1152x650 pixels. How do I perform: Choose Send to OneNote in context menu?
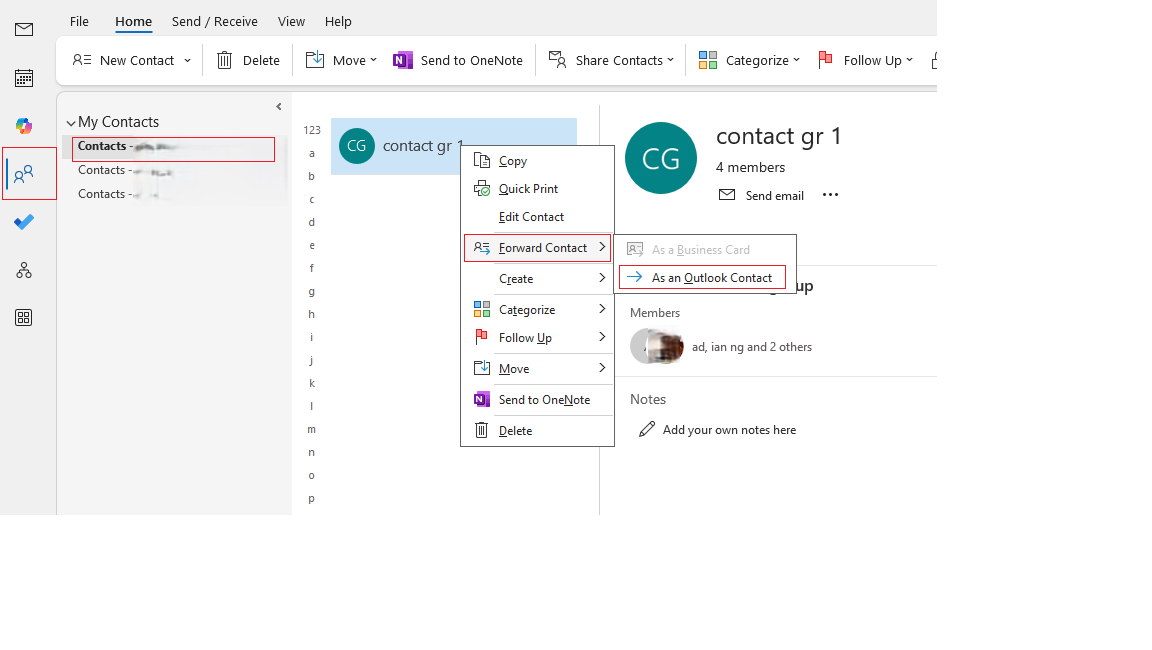[x=537, y=400]
